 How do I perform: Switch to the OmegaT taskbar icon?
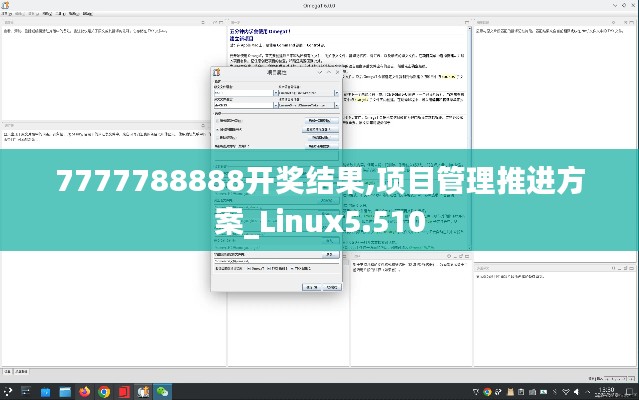[x=143, y=392]
